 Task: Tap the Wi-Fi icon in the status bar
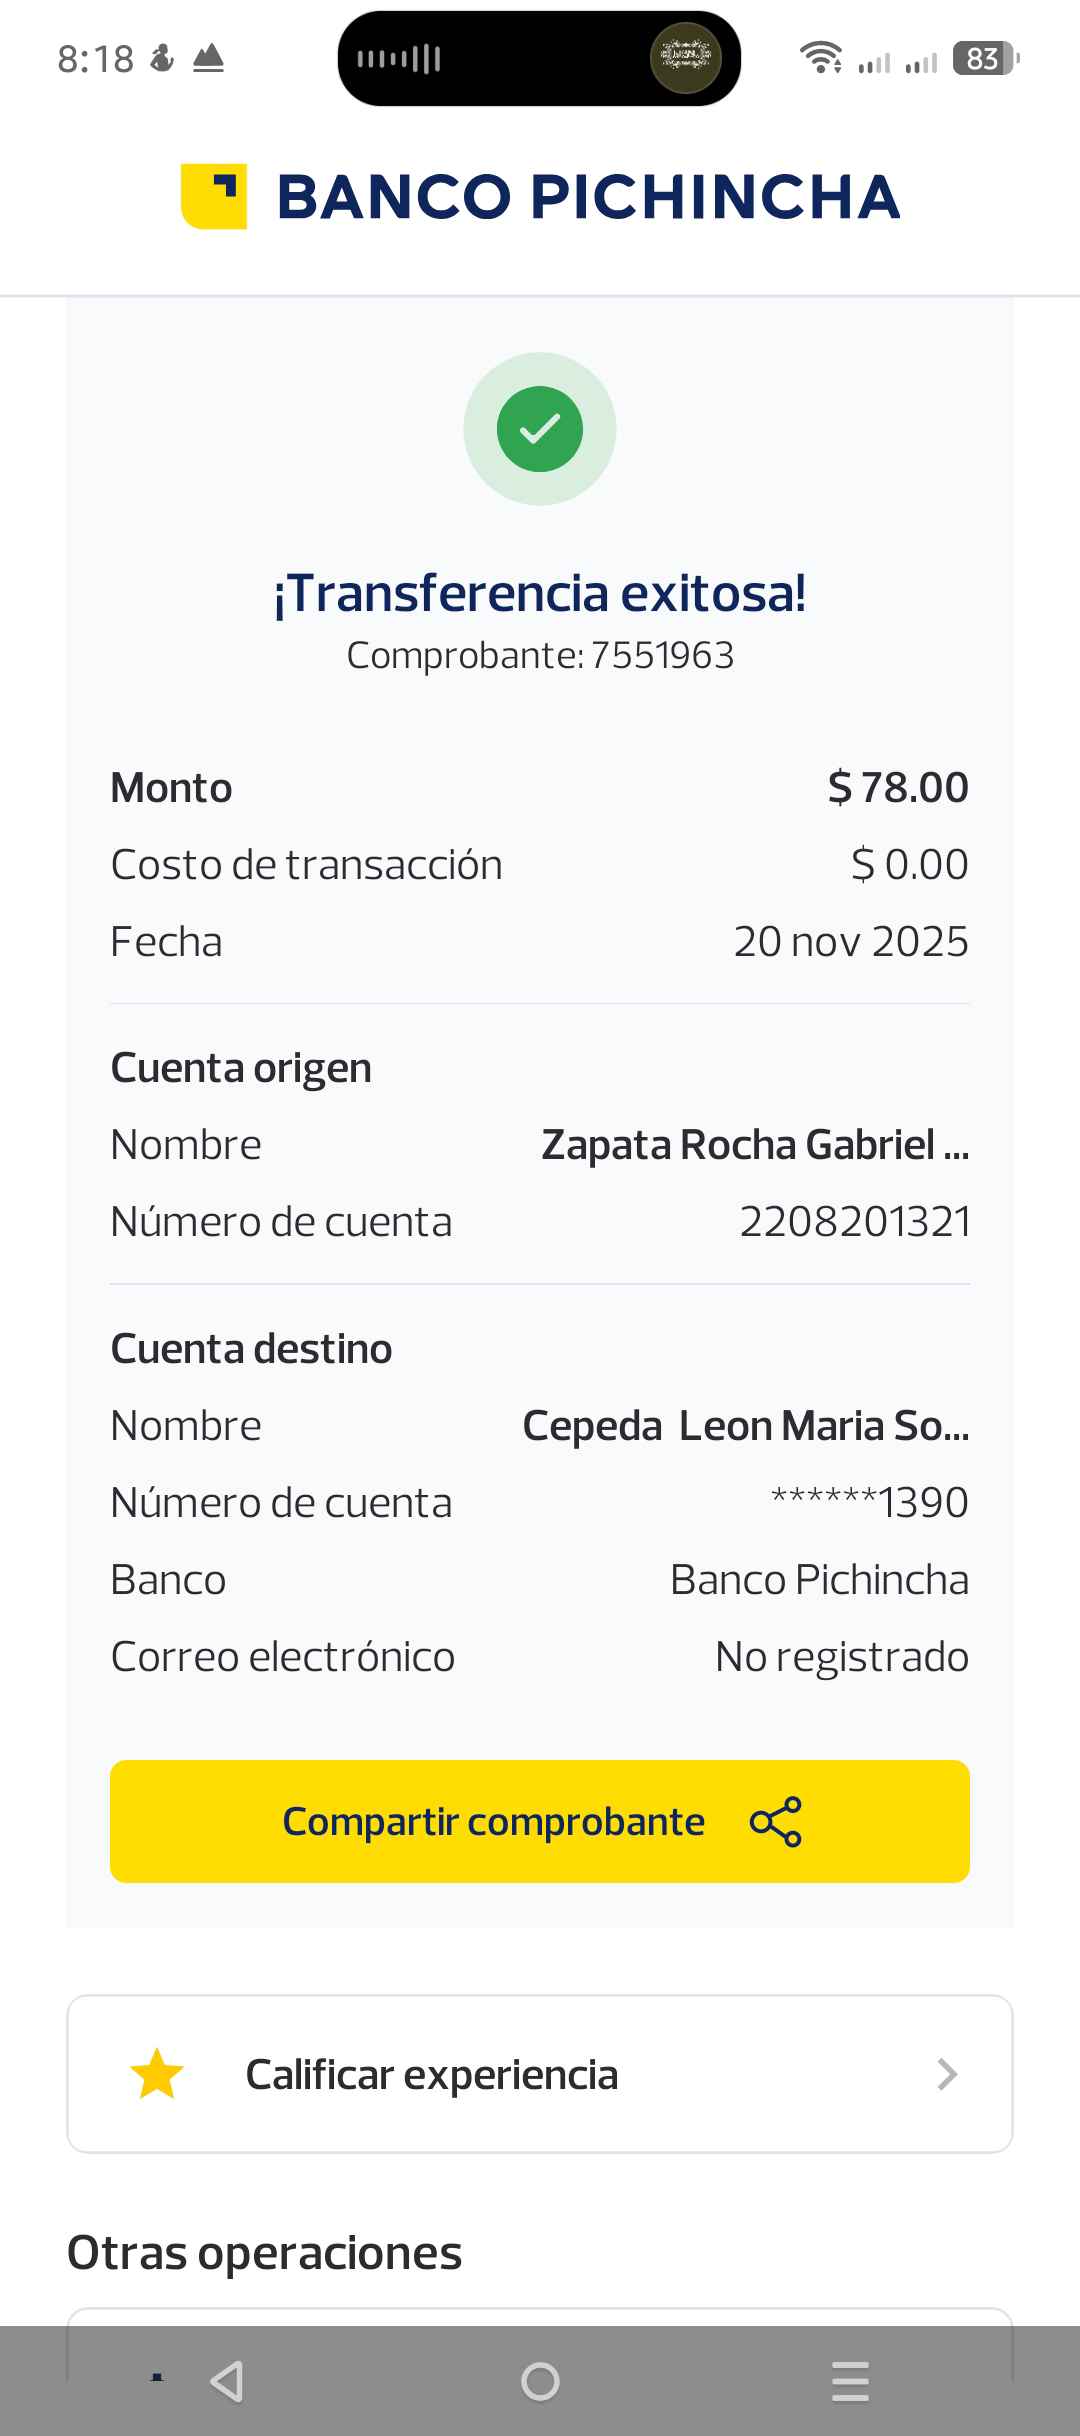(x=820, y=58)
